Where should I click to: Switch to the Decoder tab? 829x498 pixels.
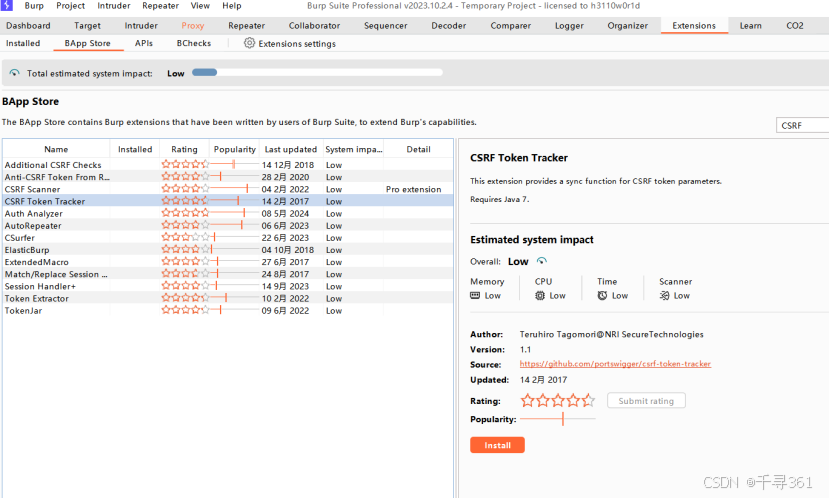coord(448,25)
